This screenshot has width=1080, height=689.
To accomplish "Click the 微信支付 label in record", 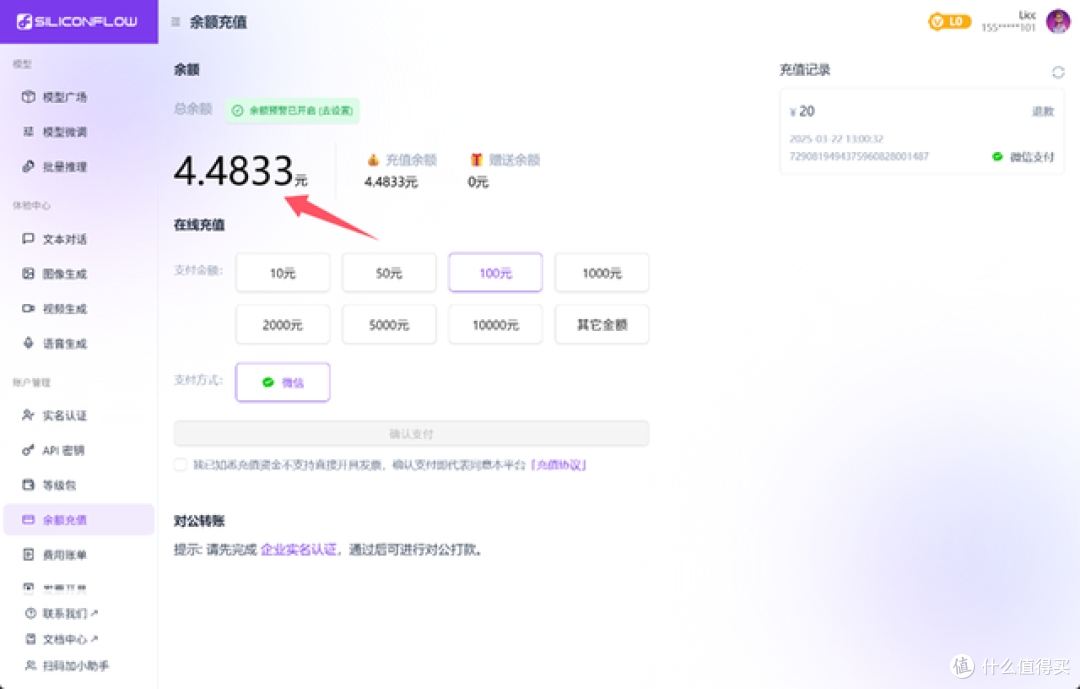I will pyautogui.click(x=1032, y=156).
